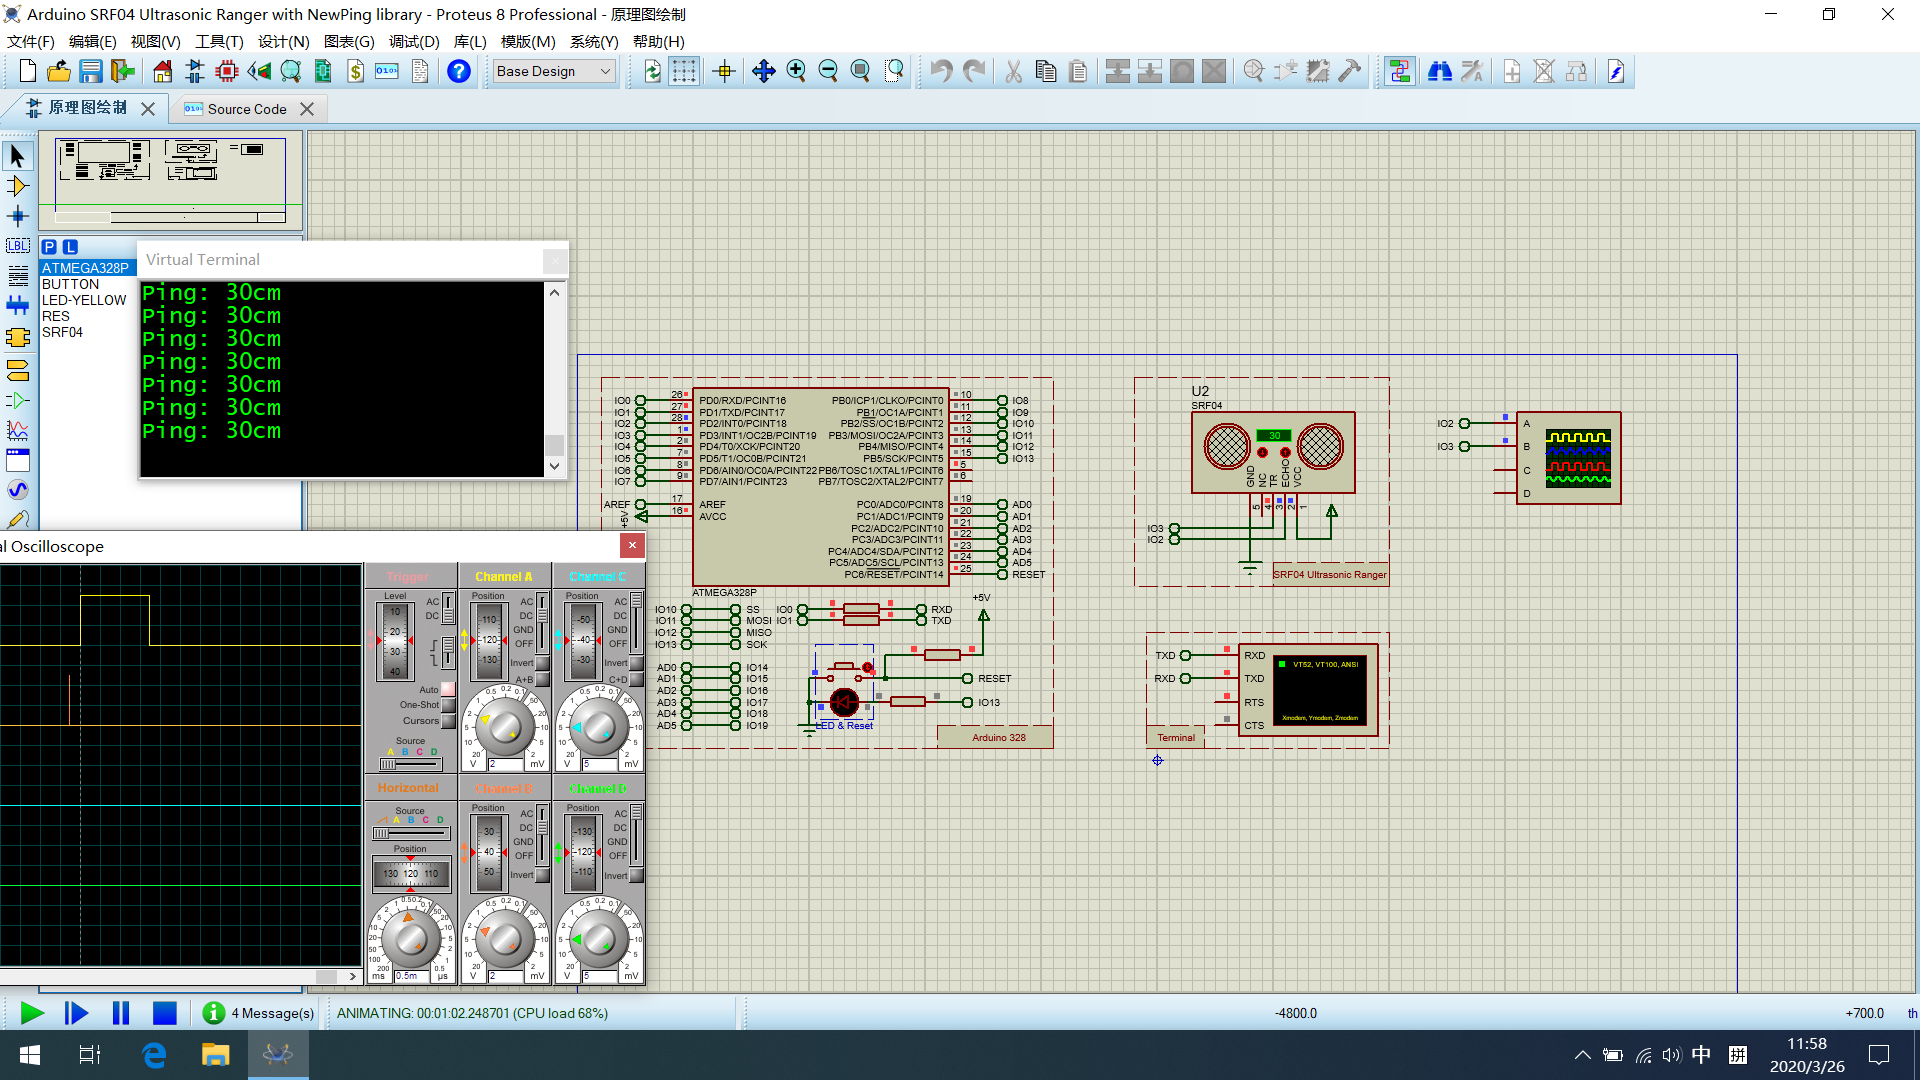The height and width of the screenshot is (1080, 1920).
Task: Open the 4 Message(s) log
Action: pyautogui.click(x=259, y=1013)
